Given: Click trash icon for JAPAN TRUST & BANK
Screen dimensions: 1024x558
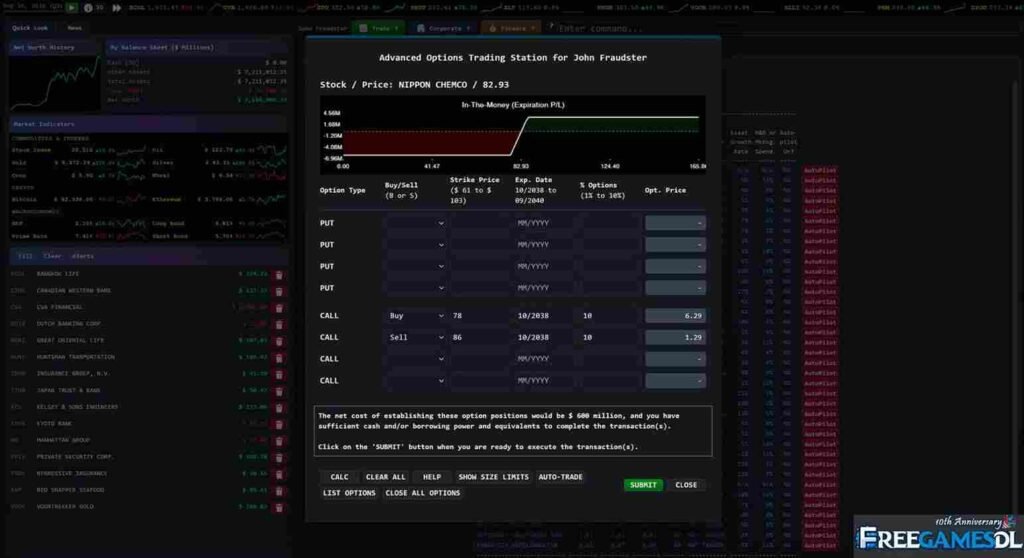Looking at the screenshot, I should tap(279, 391).
